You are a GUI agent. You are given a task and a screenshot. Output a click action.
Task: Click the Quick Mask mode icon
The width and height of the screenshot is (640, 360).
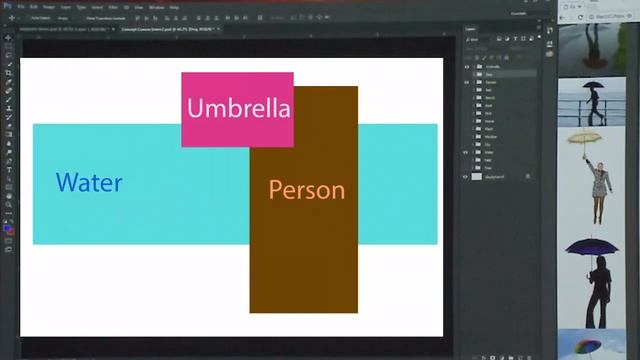point(8,241)
